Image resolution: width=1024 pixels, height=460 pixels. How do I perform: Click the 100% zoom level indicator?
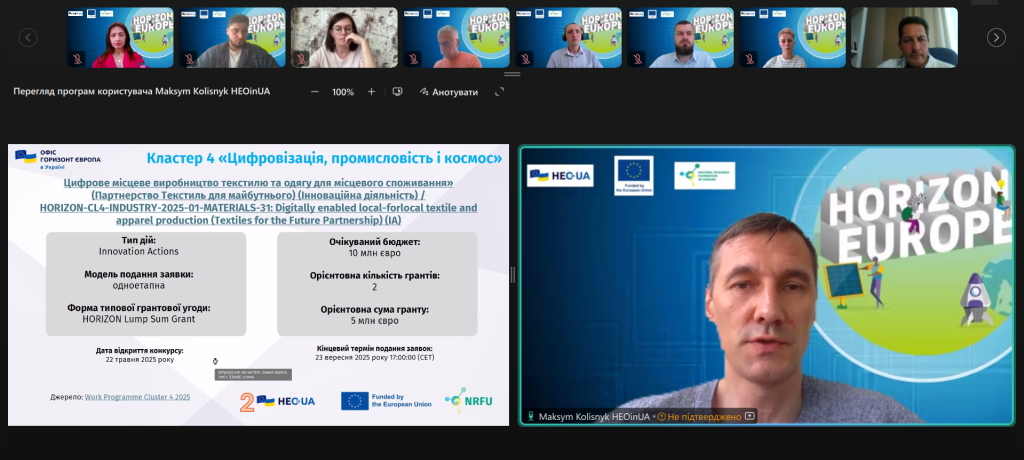tap(343, 91)
